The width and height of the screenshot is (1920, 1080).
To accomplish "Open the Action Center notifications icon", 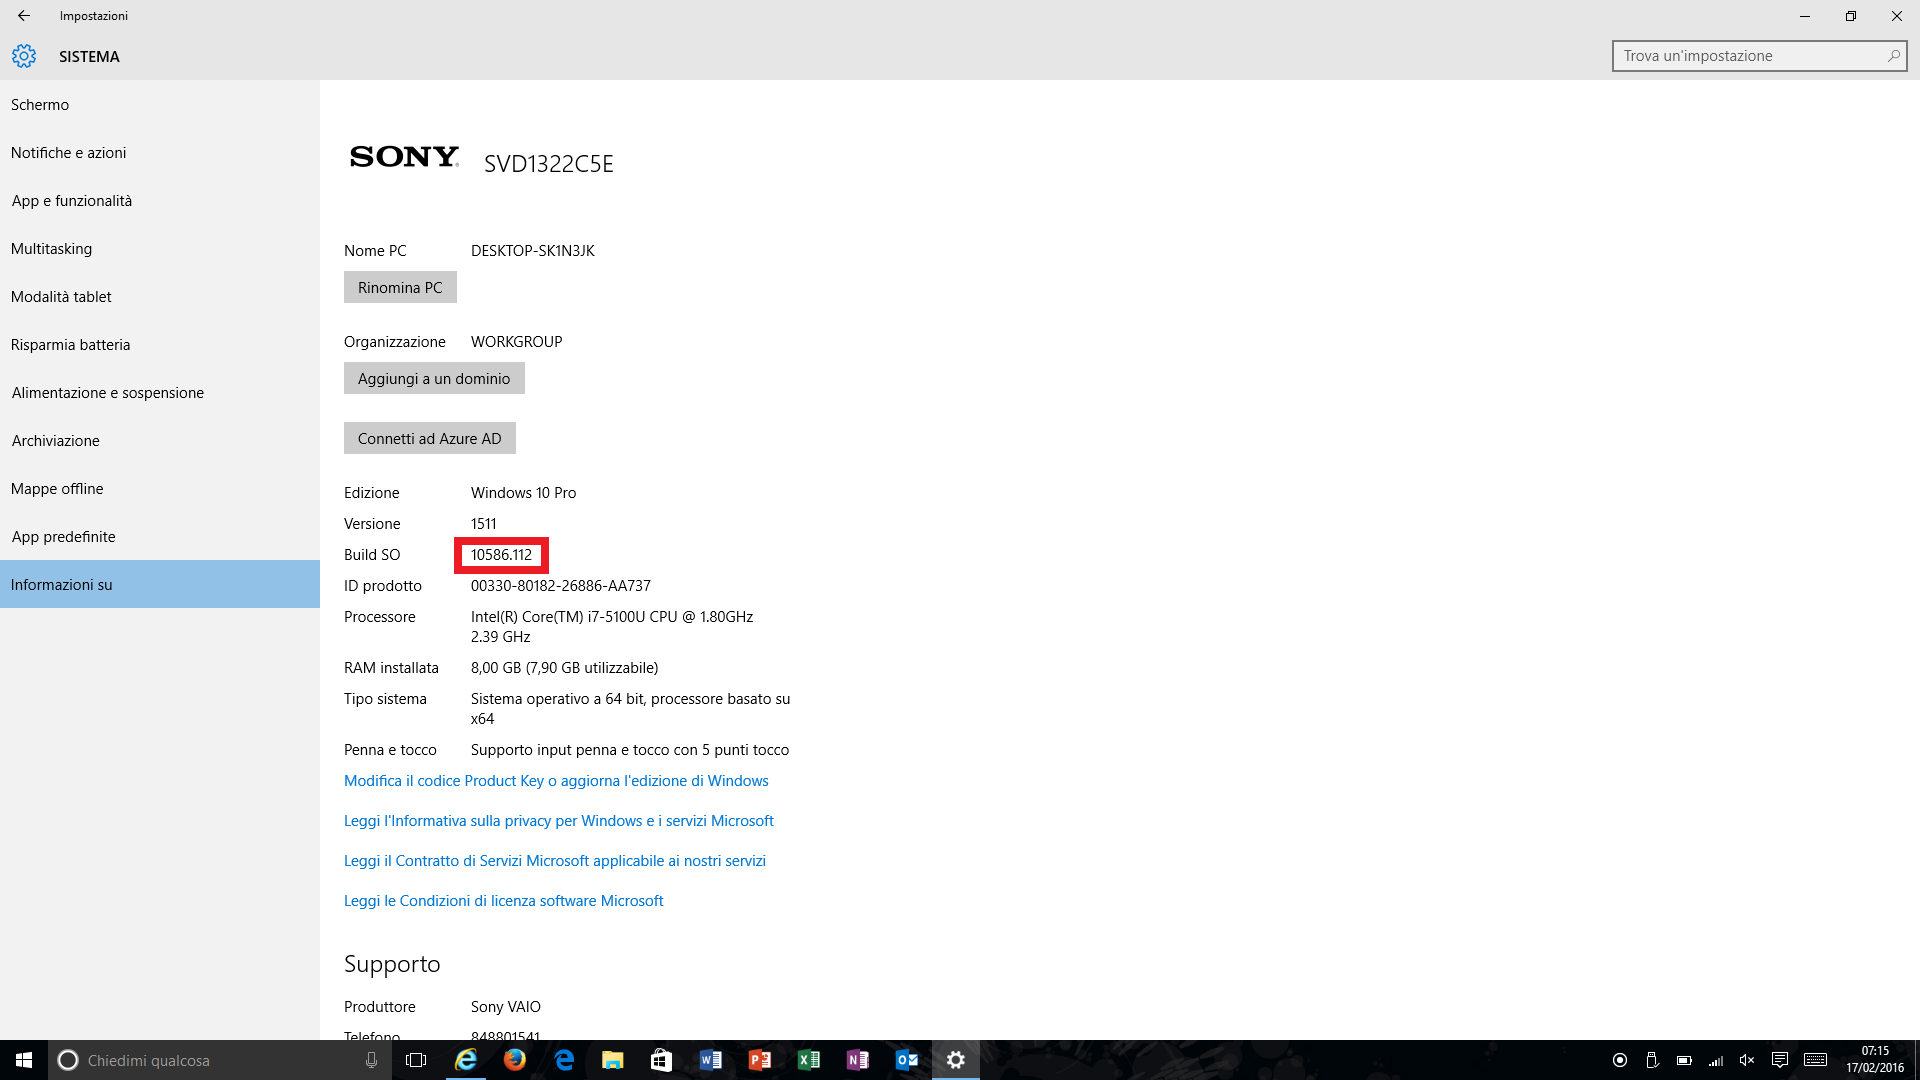I will pos(1780,1060).
